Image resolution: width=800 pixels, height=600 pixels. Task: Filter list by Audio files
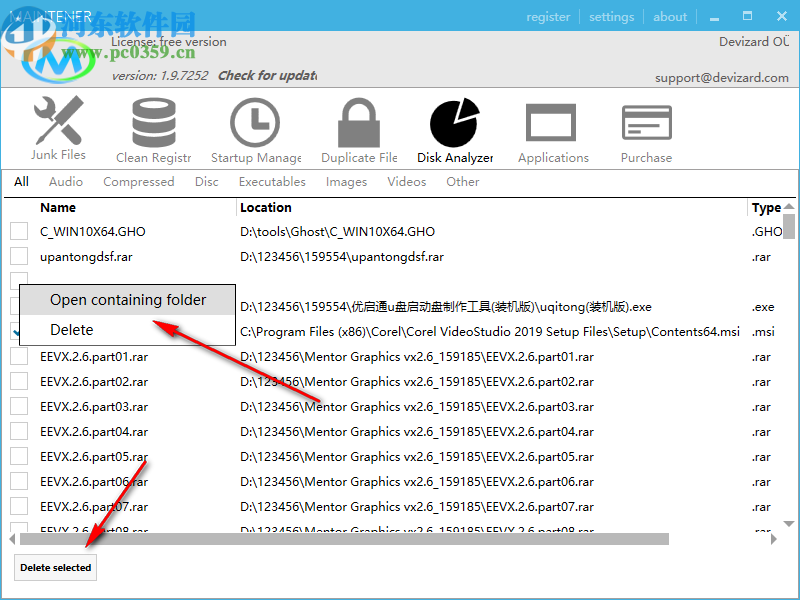coord(66,182)
